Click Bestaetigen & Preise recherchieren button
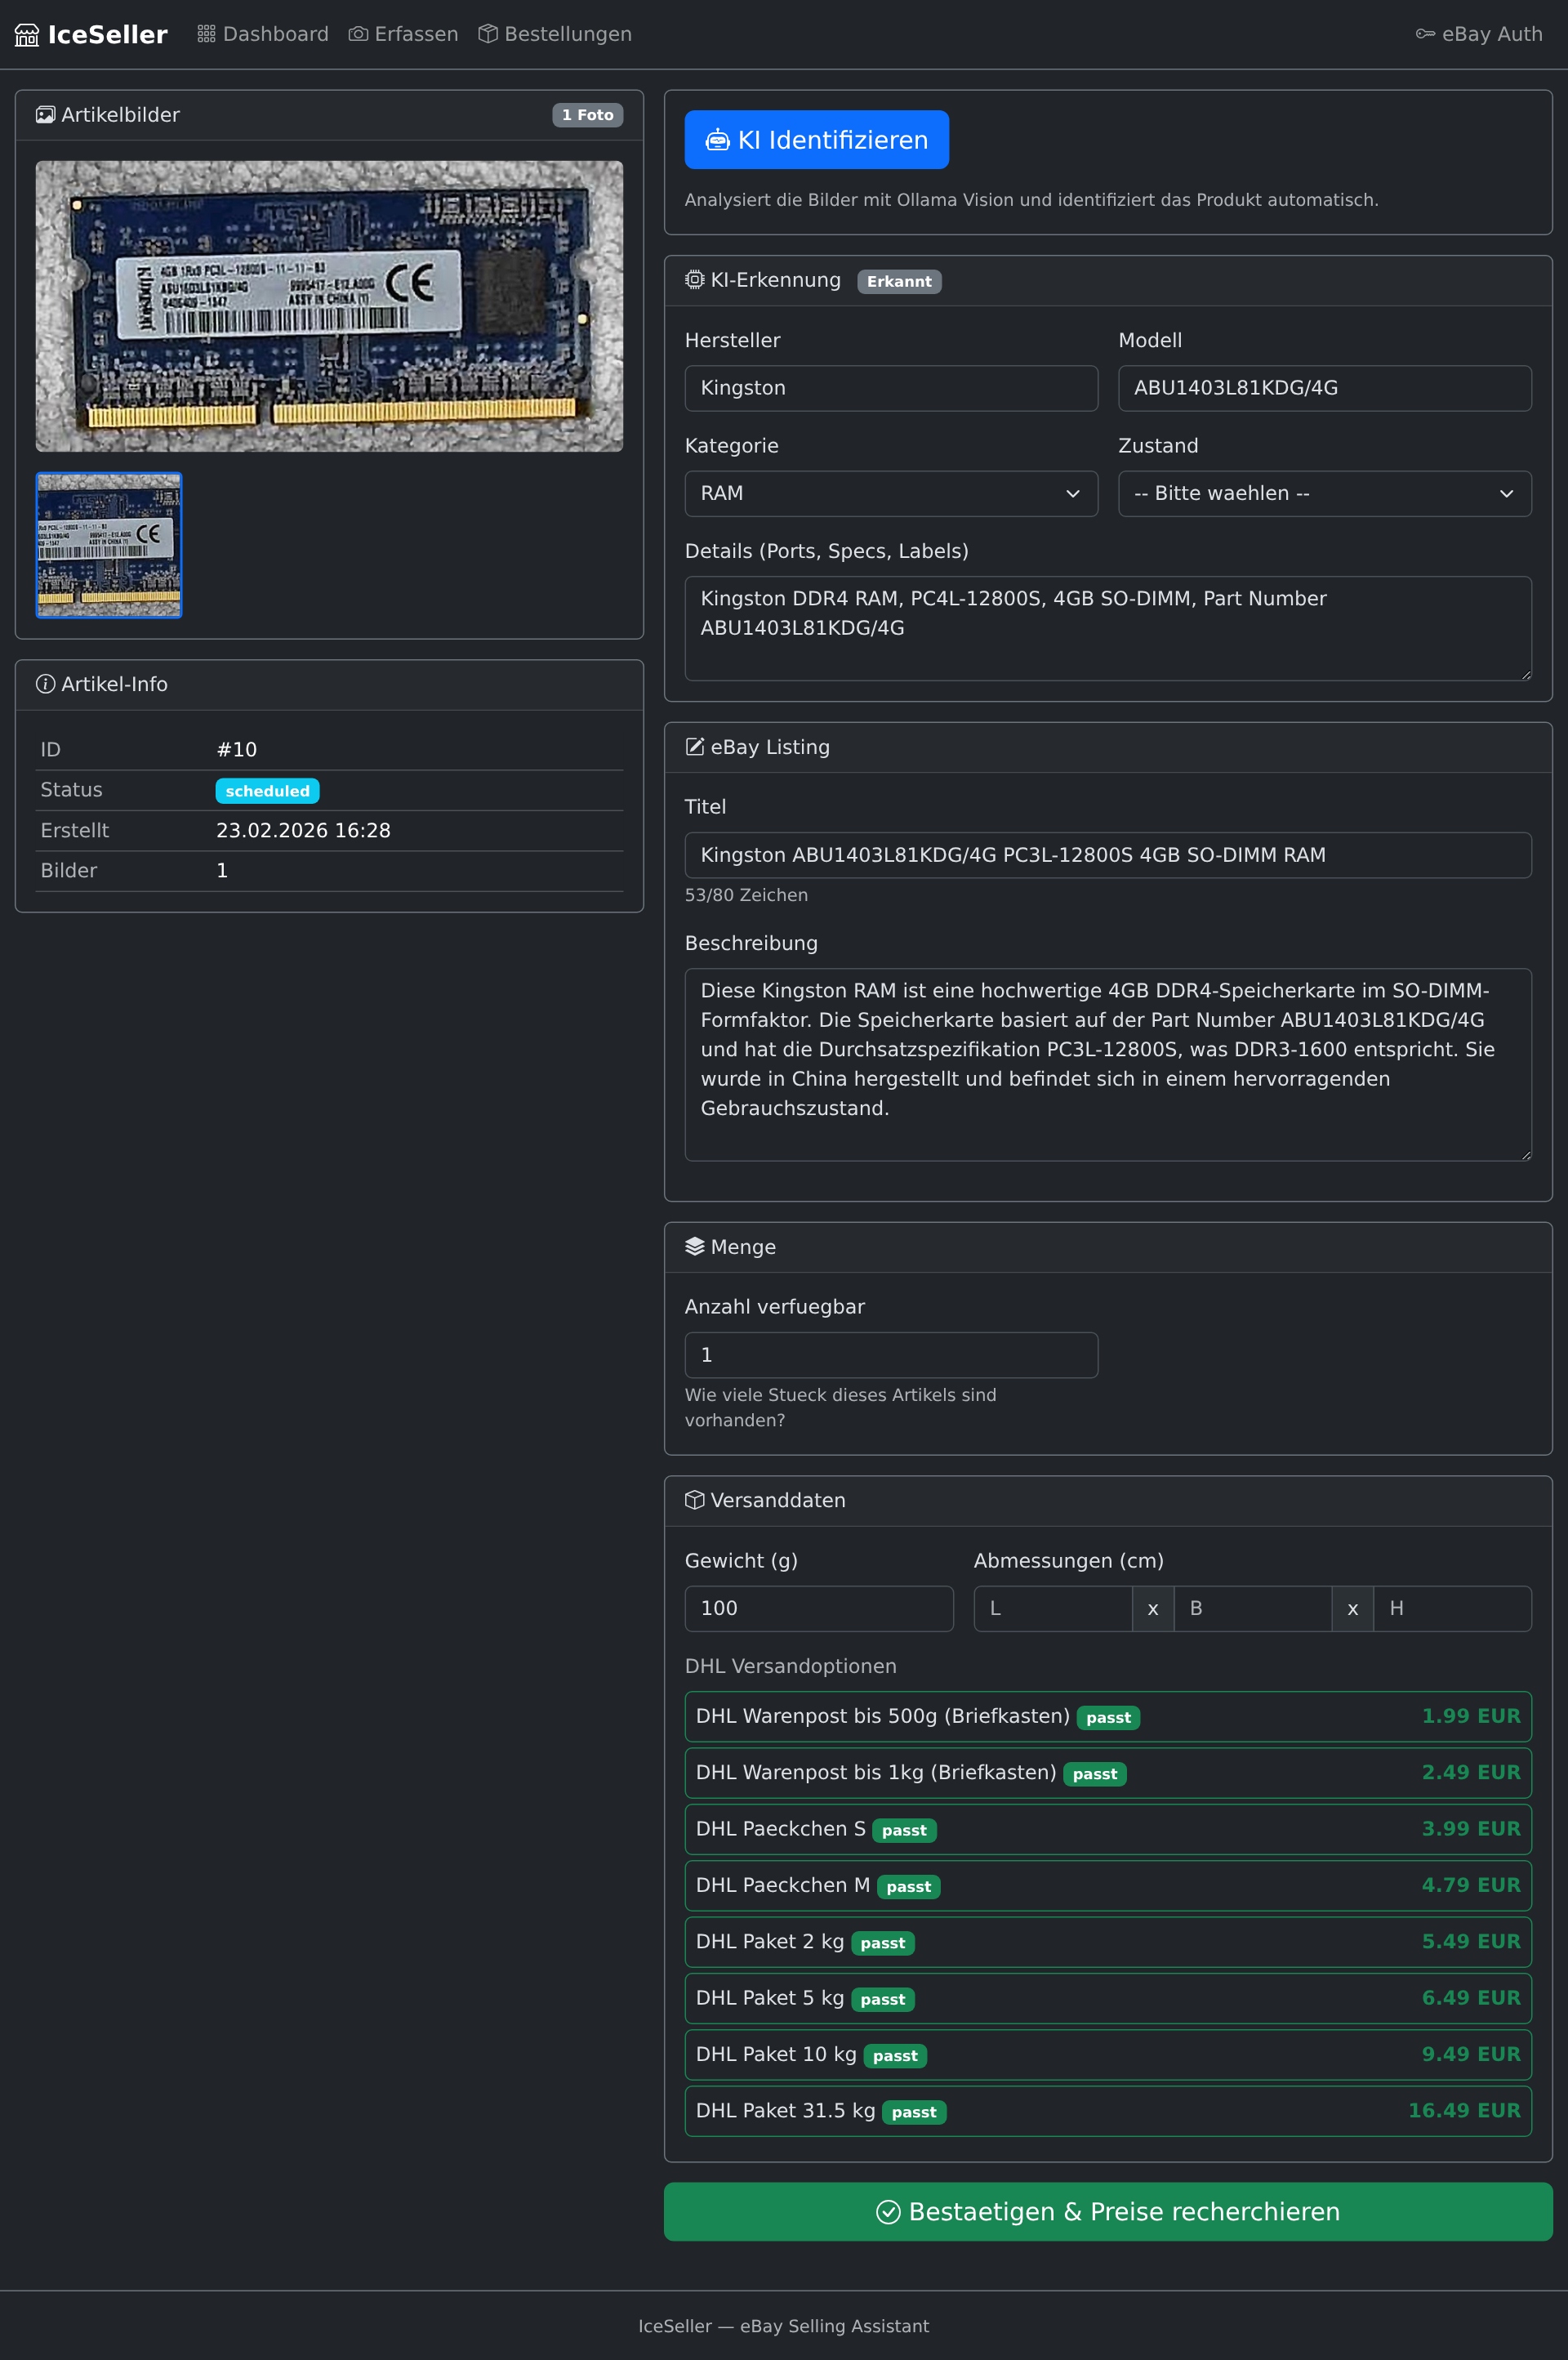 coord(1108,2211)
